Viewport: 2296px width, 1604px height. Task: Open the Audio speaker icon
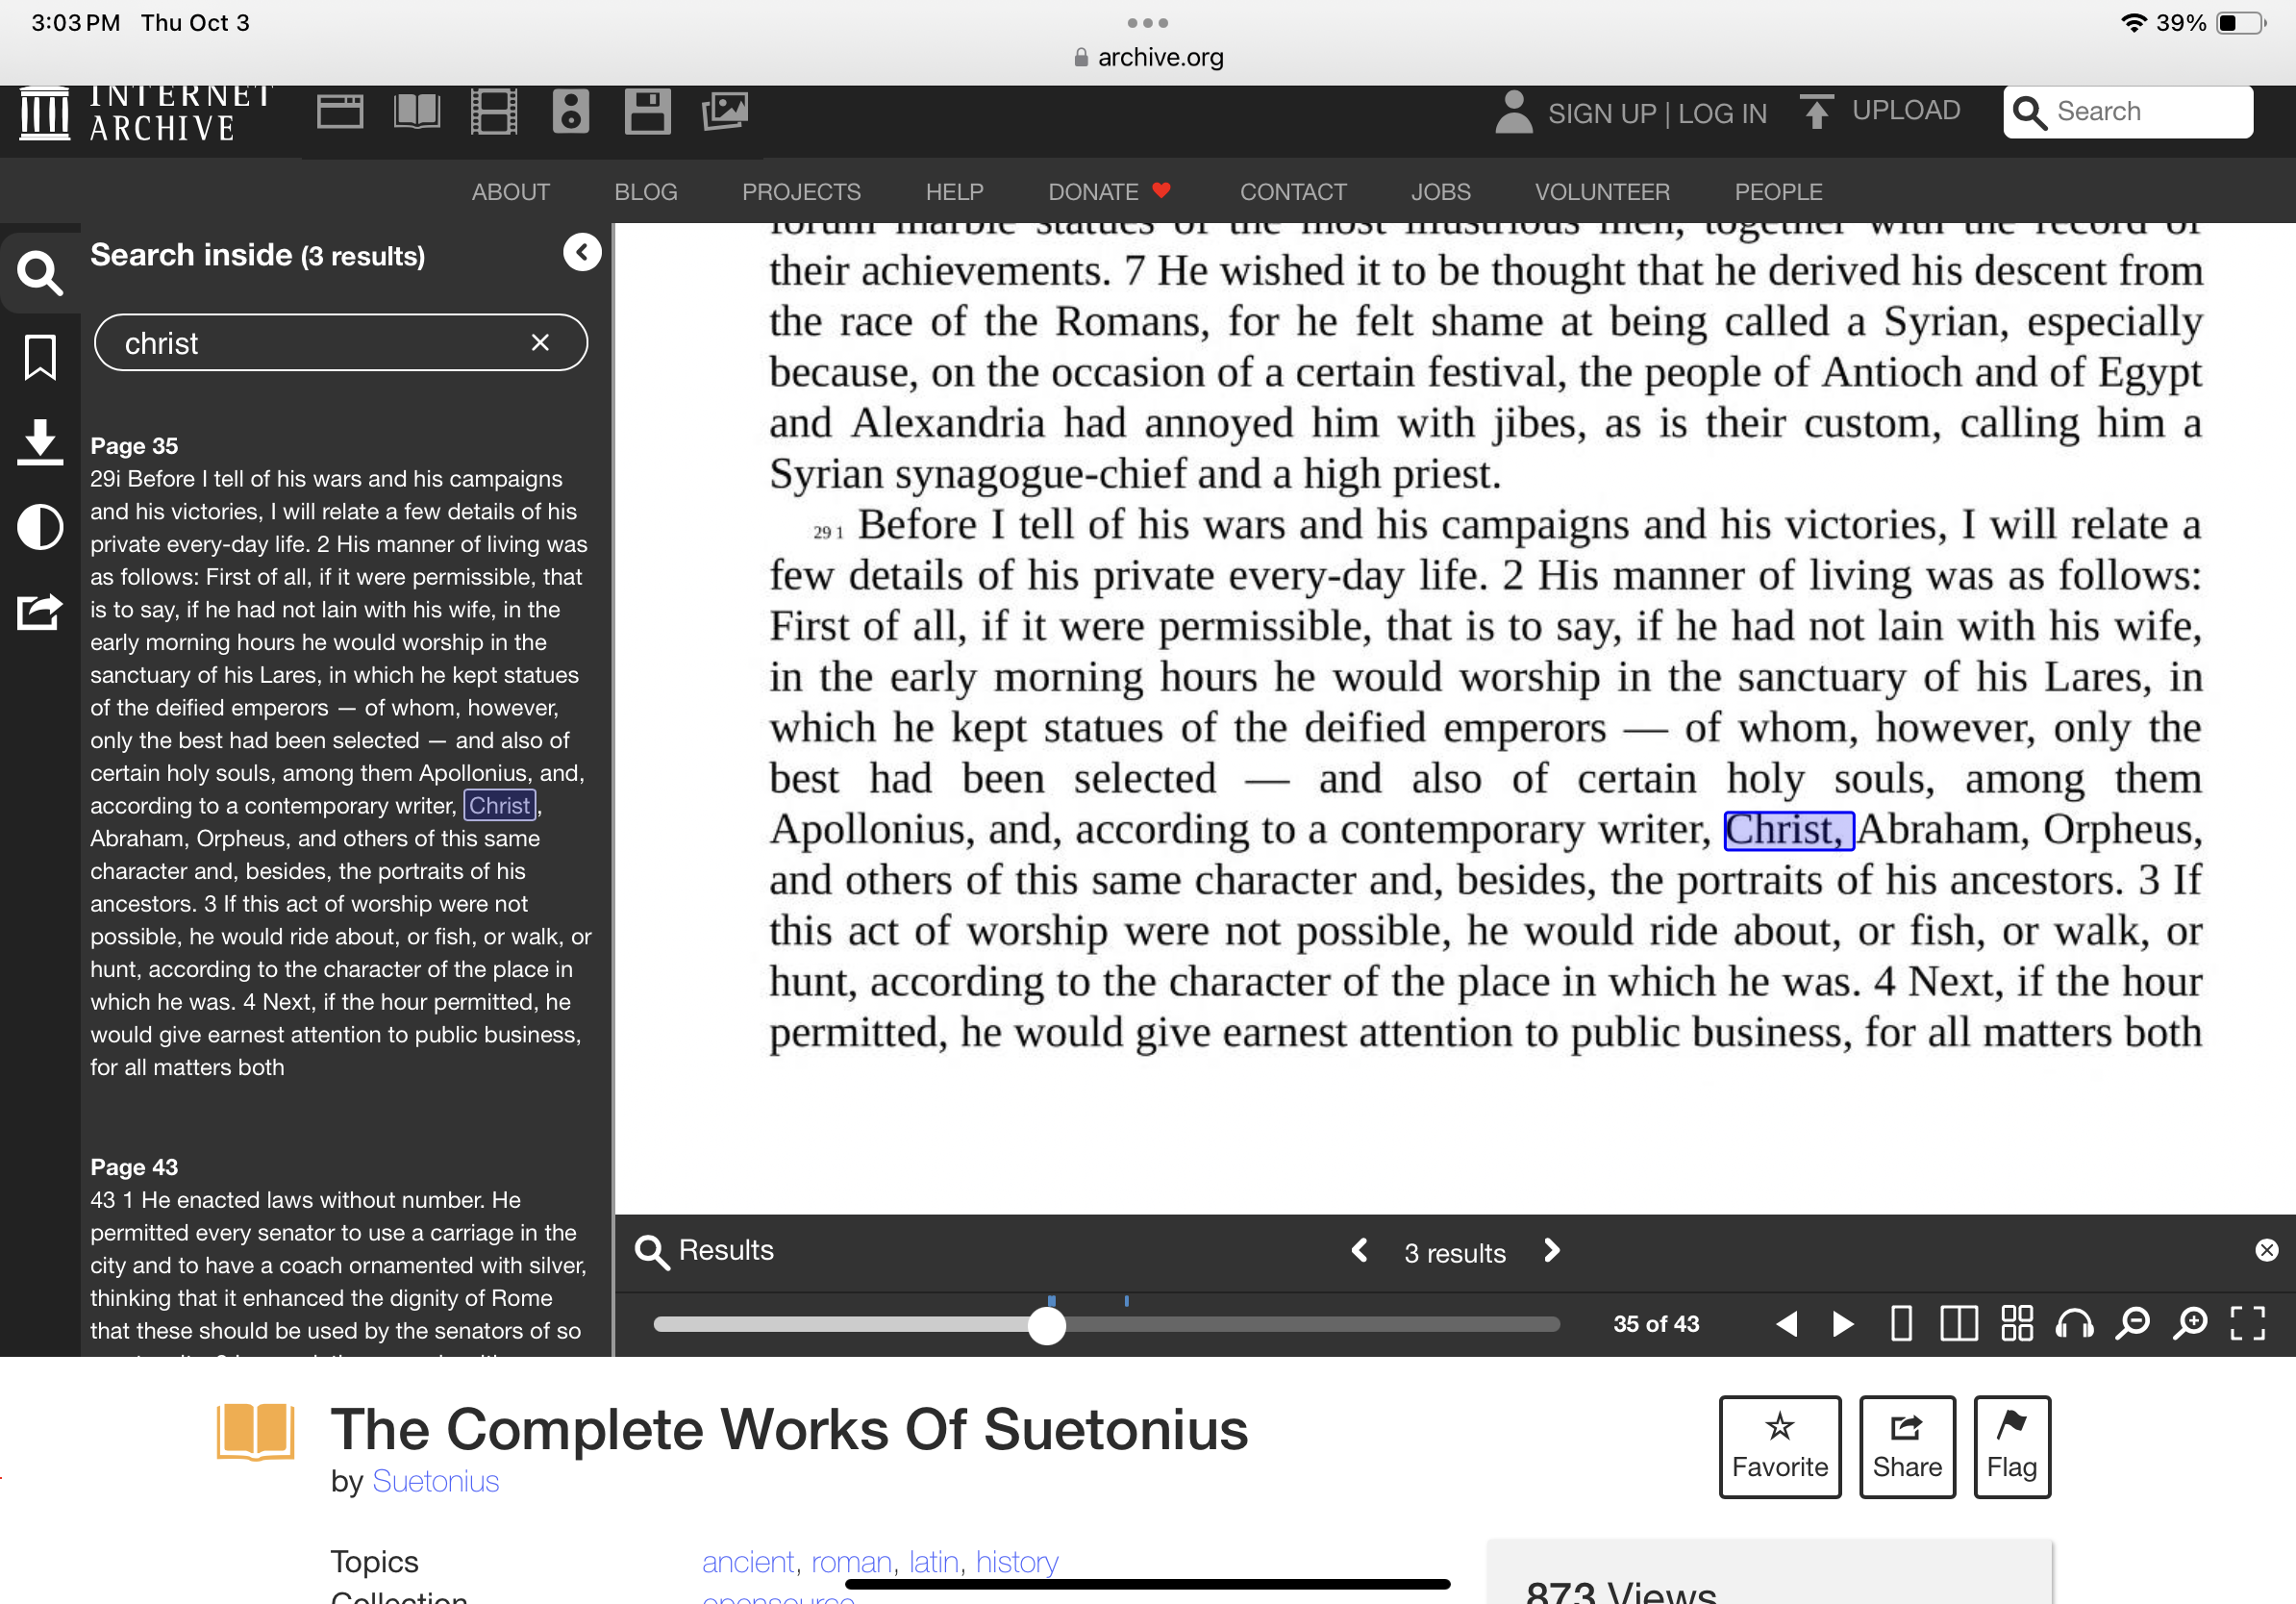coord(571,111)
